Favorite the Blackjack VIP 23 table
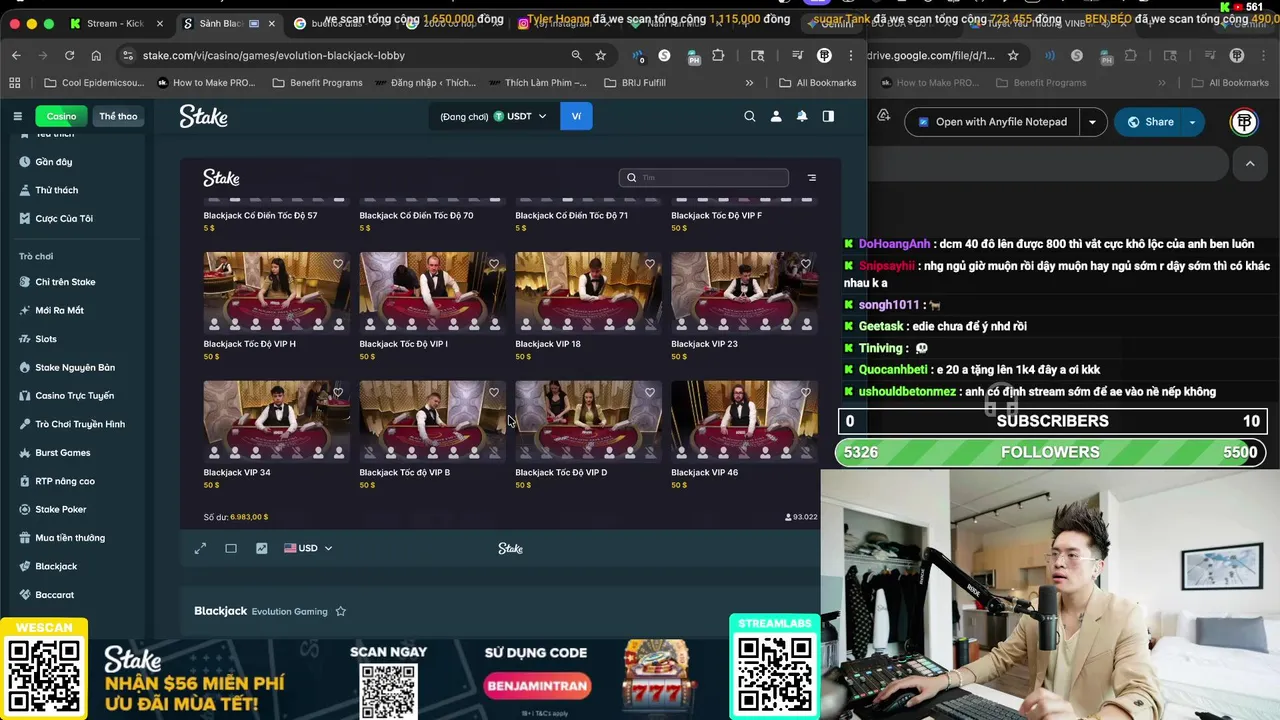The image size is (1280, 720). point(806,264)
